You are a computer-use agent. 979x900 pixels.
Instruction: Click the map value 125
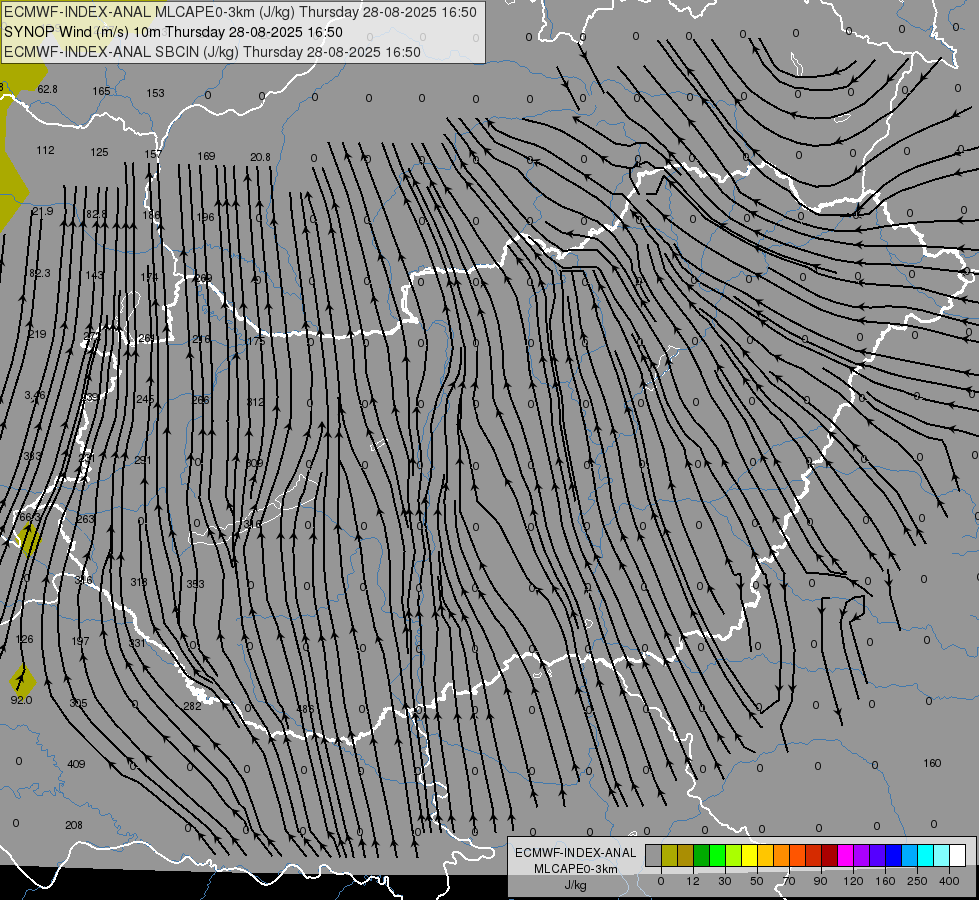click(99, 152)
